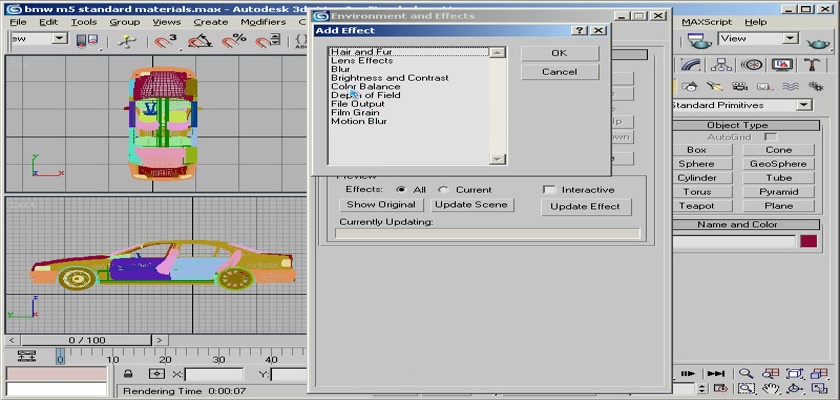The width and height of the screenshot is (840, 400).
Task: Click the Show Original button
Action: [381, 205]
